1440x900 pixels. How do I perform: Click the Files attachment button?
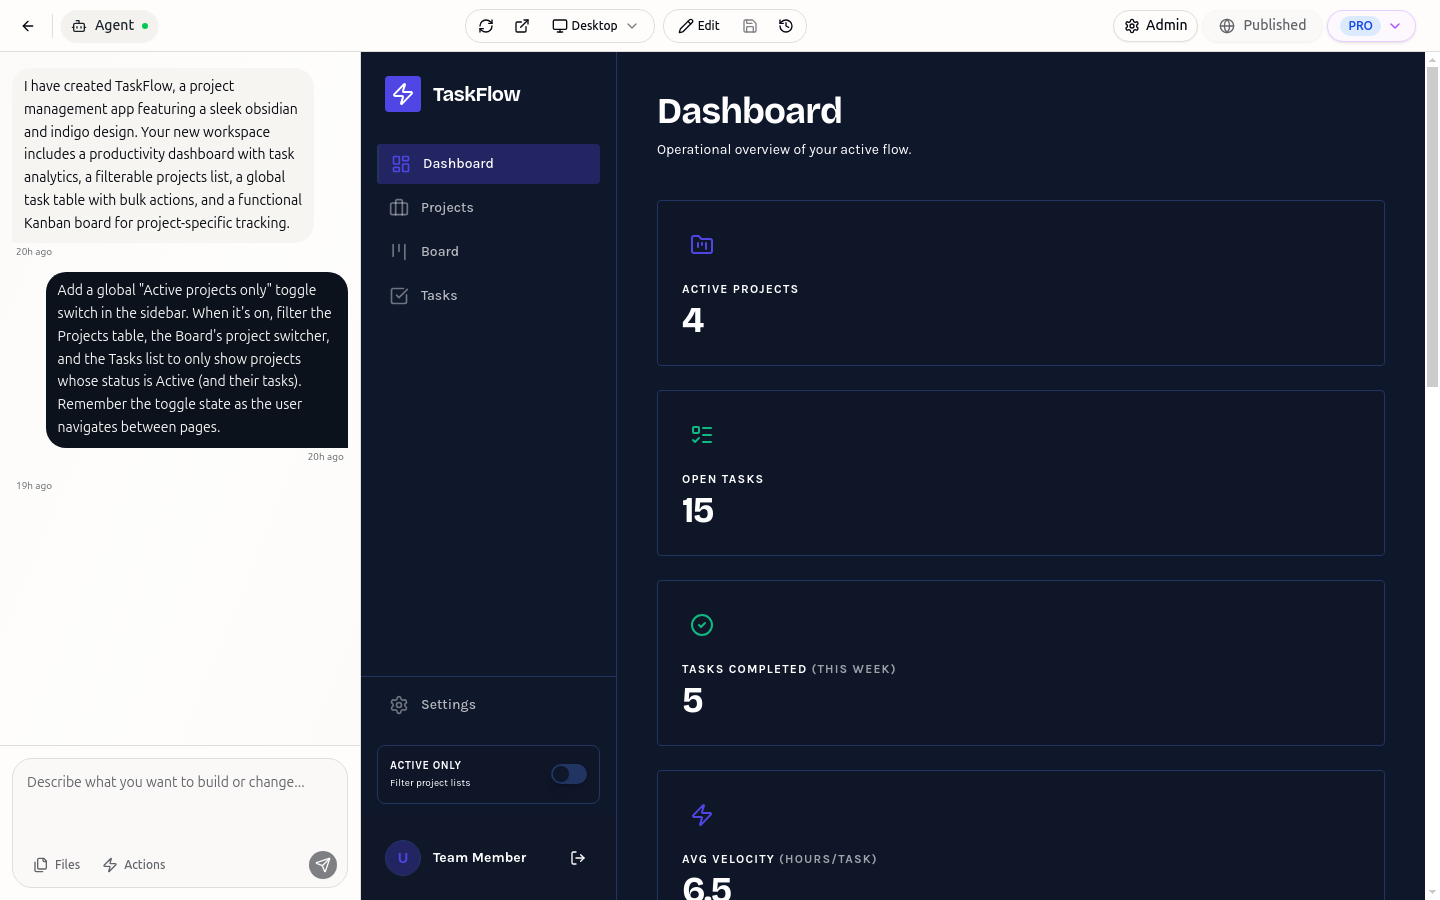(x=57, y=865)
